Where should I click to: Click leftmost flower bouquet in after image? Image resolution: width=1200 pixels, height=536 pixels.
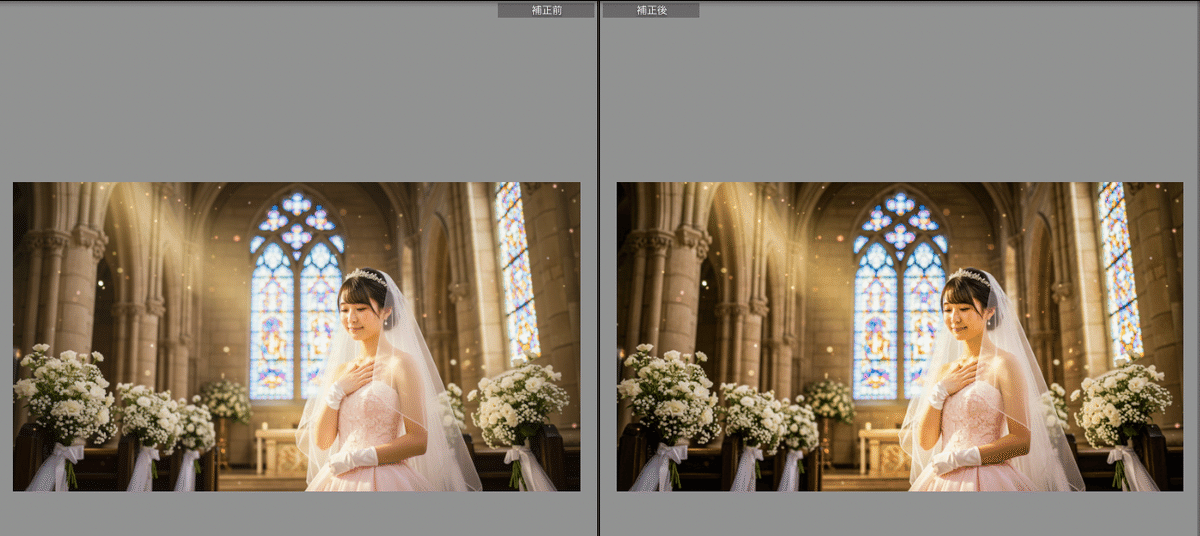tap(669, 395)
